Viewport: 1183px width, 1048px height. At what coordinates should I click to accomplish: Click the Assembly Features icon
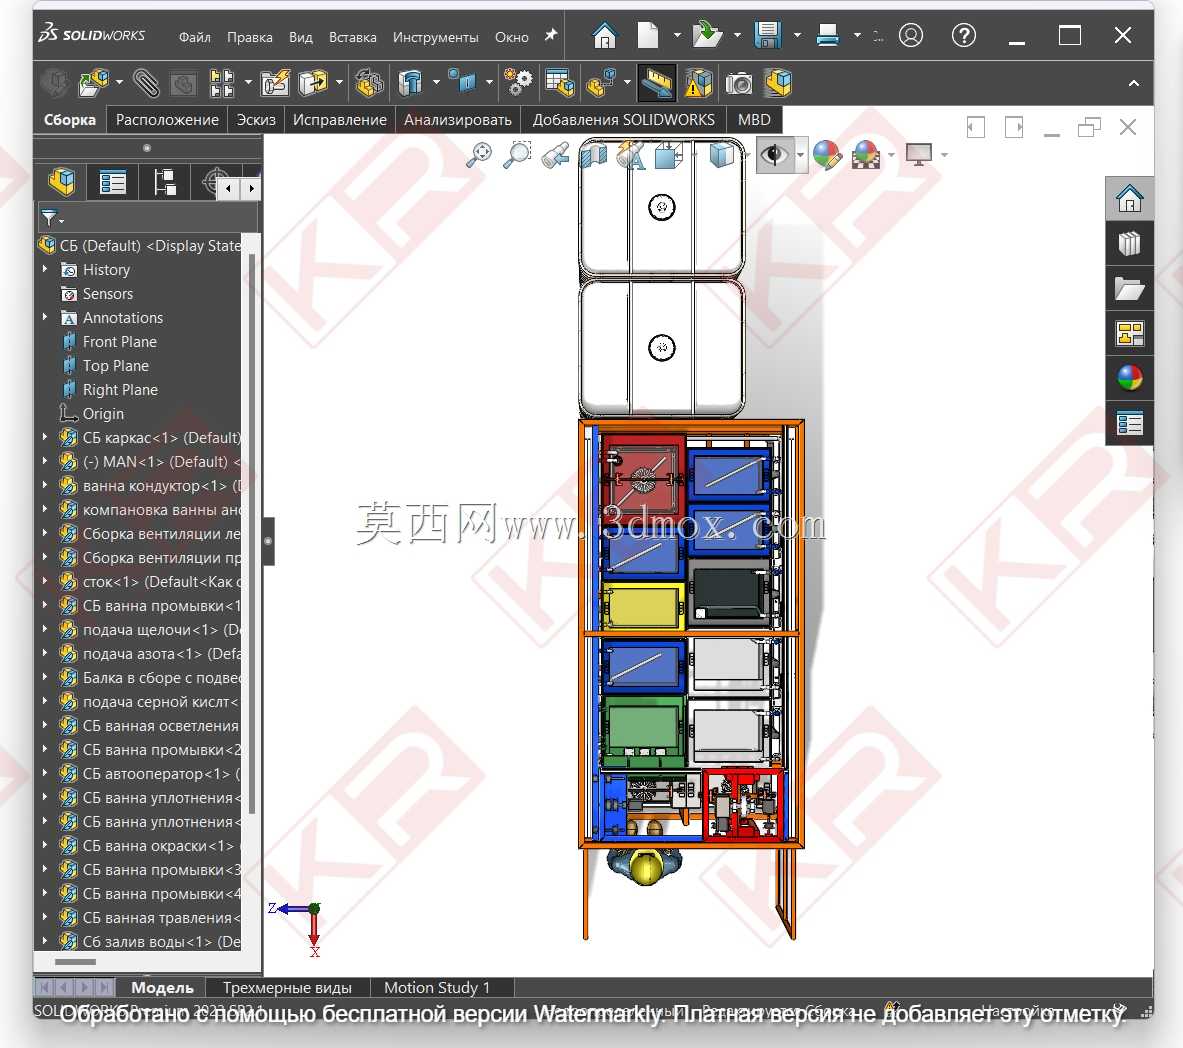point(410,83)
